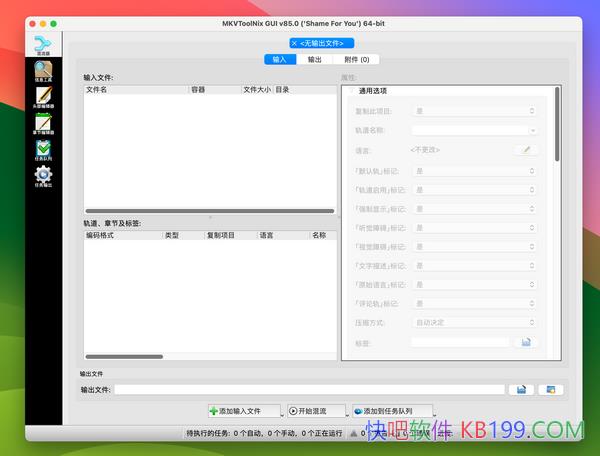Image resolution: width=600 pixels, height=456 pixels.
Task: Close the current tab using the X icon
Action: coord(294,43)
